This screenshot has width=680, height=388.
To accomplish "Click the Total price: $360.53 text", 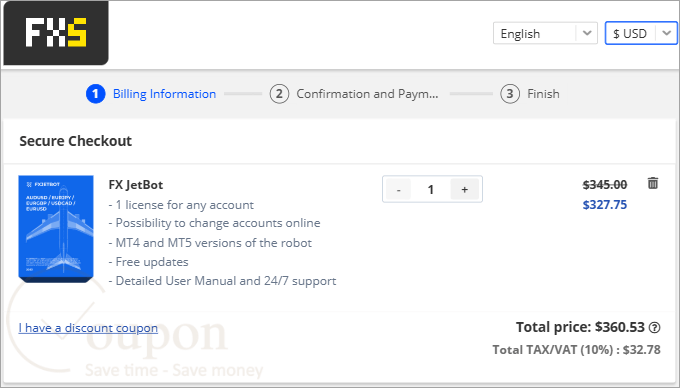I will (x=580, y=327).
